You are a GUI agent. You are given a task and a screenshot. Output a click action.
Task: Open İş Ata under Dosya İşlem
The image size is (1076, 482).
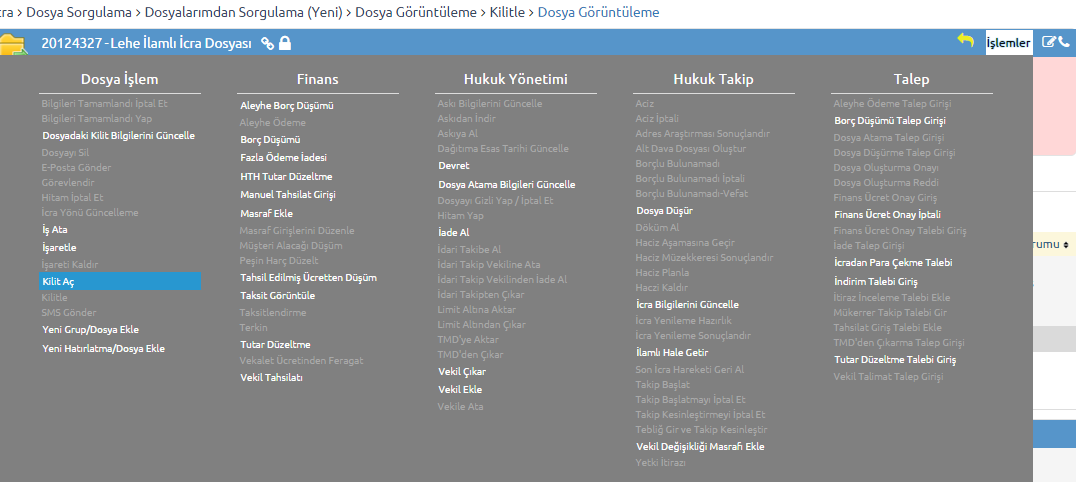click(x=55, y=230)
